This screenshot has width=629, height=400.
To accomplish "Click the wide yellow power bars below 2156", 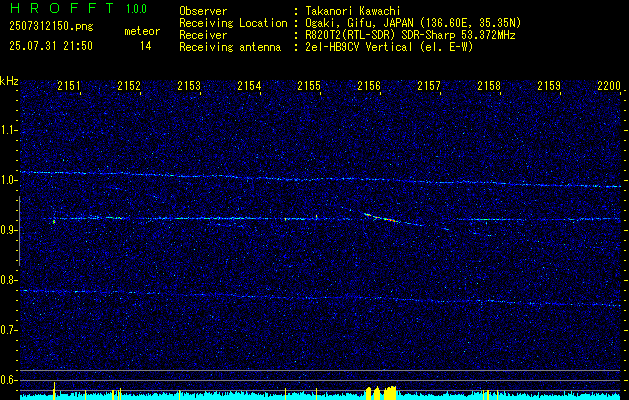I will click(x=381, y=392).
